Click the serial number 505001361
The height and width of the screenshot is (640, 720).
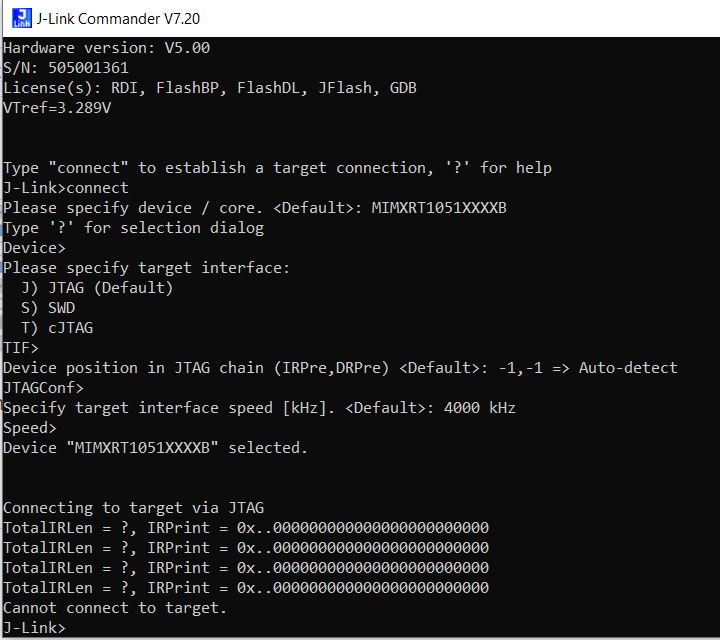pos(88,68)
